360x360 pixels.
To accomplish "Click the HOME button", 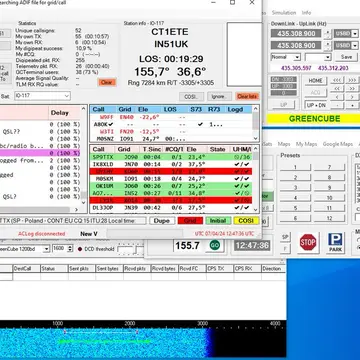I will point(315,81).
